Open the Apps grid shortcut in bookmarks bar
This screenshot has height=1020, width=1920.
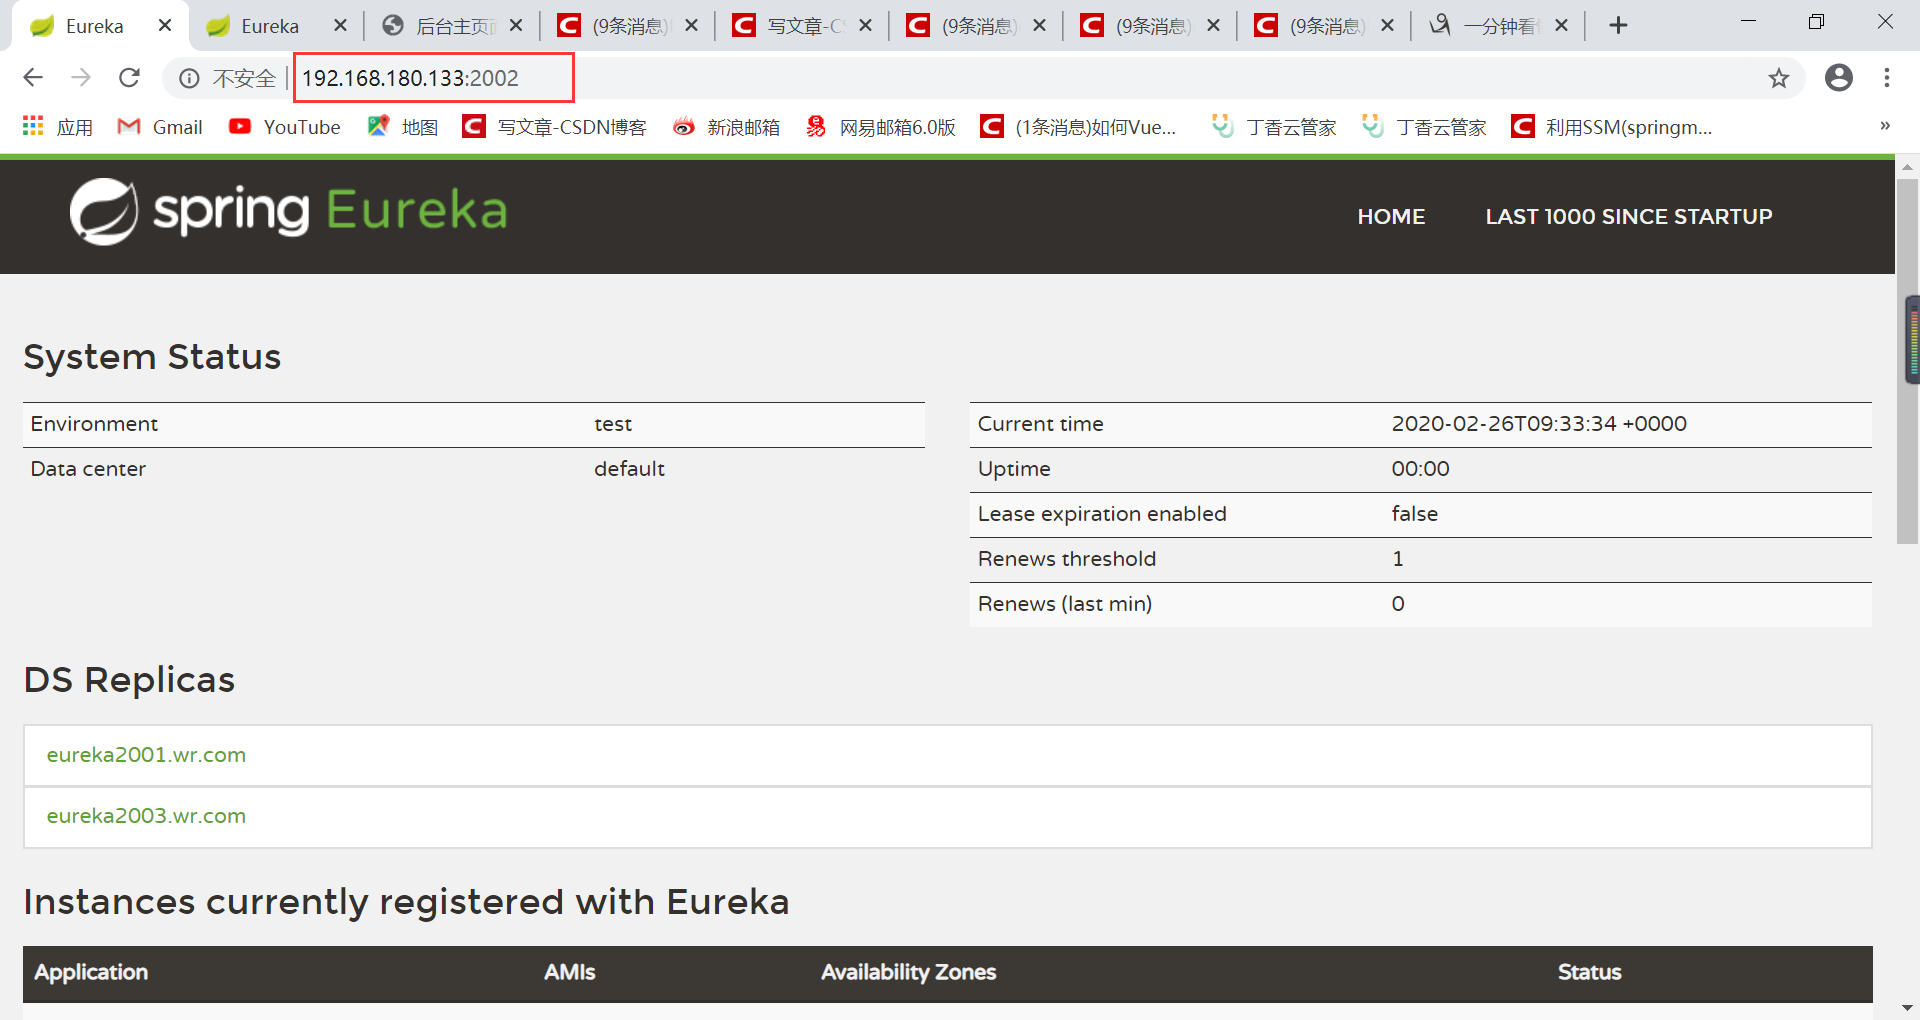pos(58,127)
